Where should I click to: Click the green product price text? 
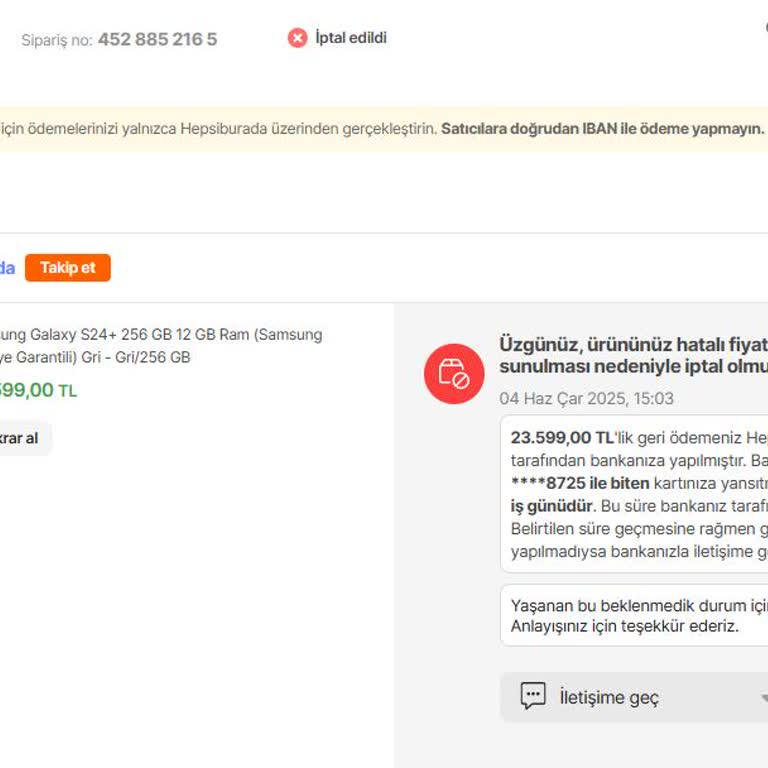pos(38,390)
